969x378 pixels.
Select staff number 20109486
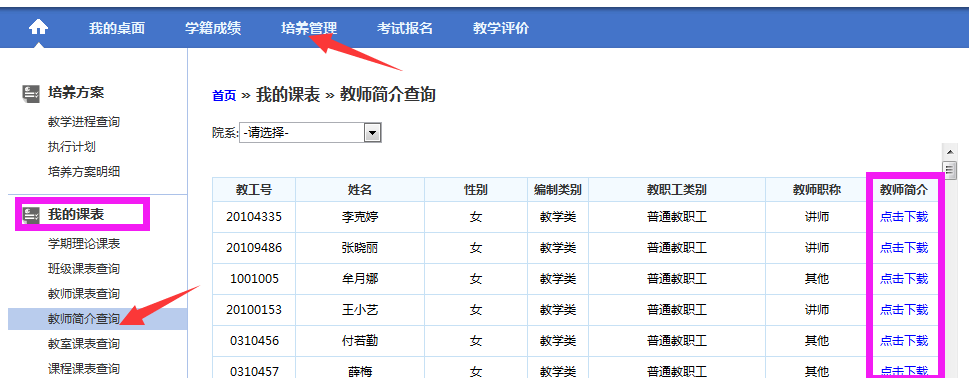pyautogui.click(x=254, y=248)
